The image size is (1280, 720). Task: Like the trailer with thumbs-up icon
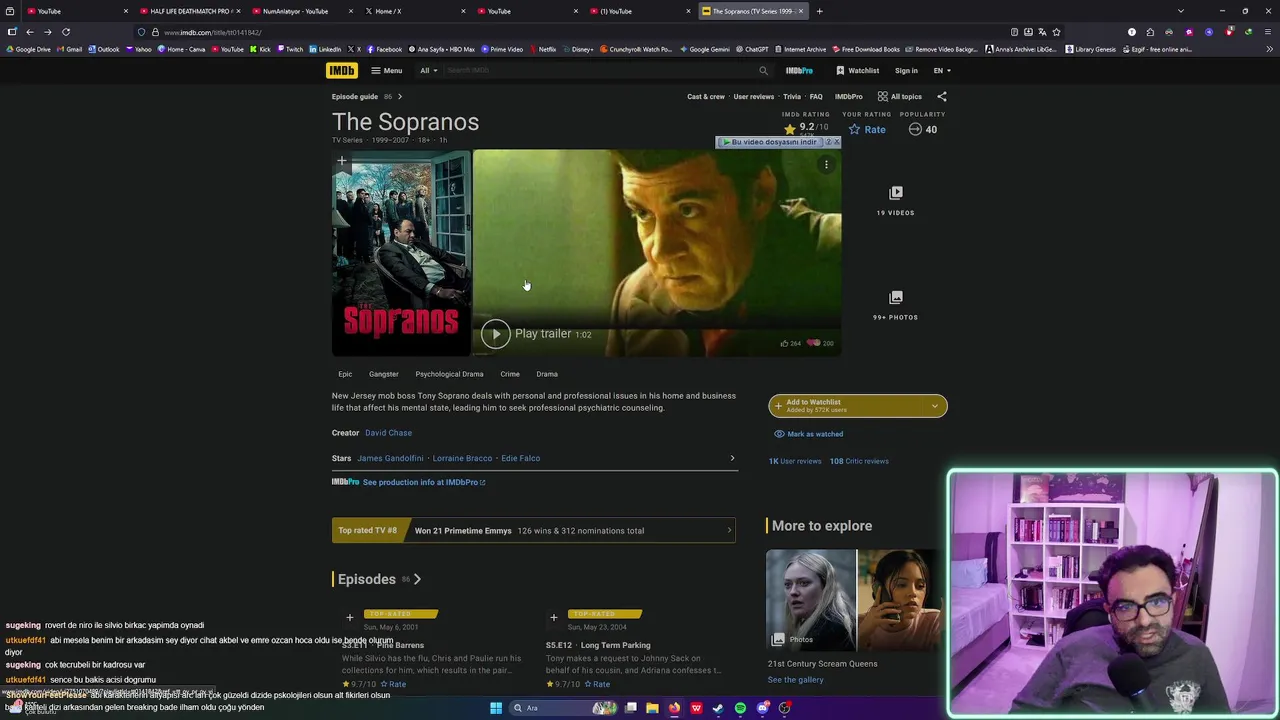click(x=784, y=343)
